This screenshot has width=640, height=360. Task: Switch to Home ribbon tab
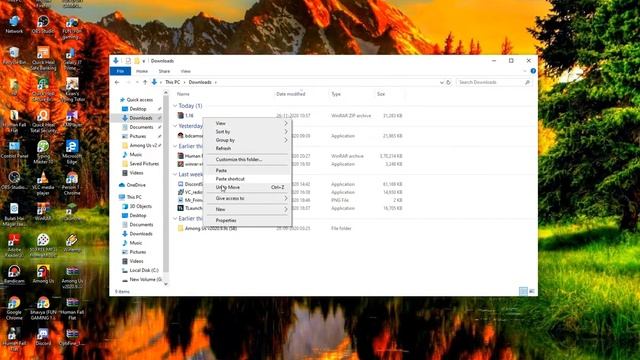click(x=142, y=71)
